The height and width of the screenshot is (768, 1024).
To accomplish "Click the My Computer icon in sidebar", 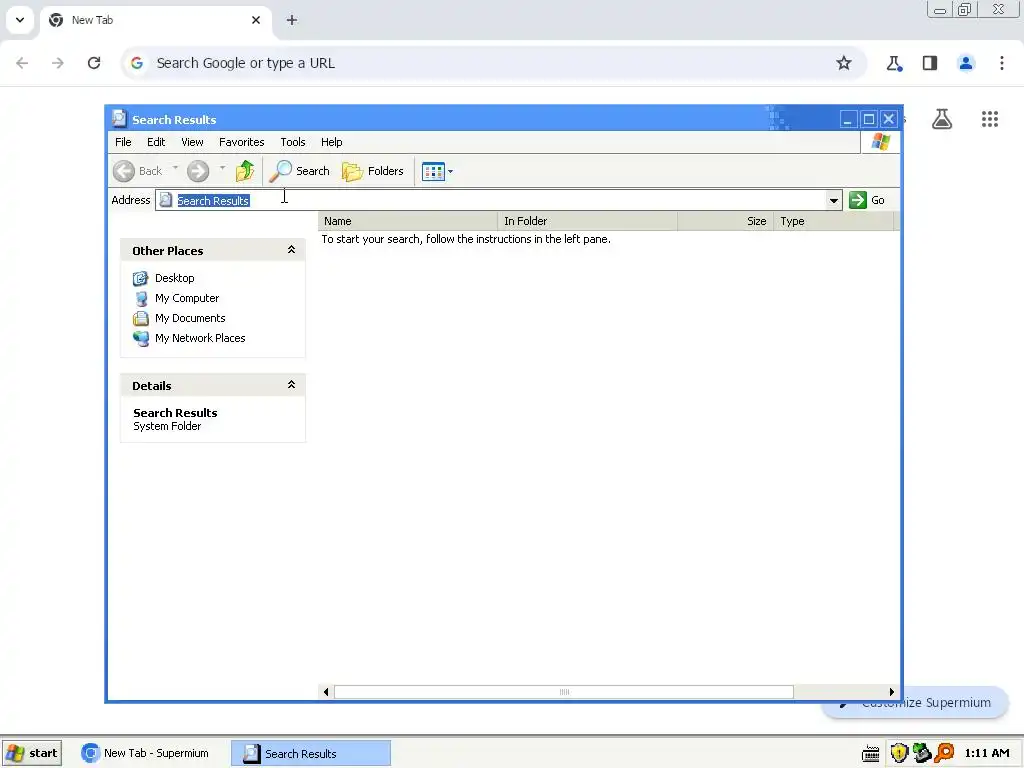I will (140, 298).
